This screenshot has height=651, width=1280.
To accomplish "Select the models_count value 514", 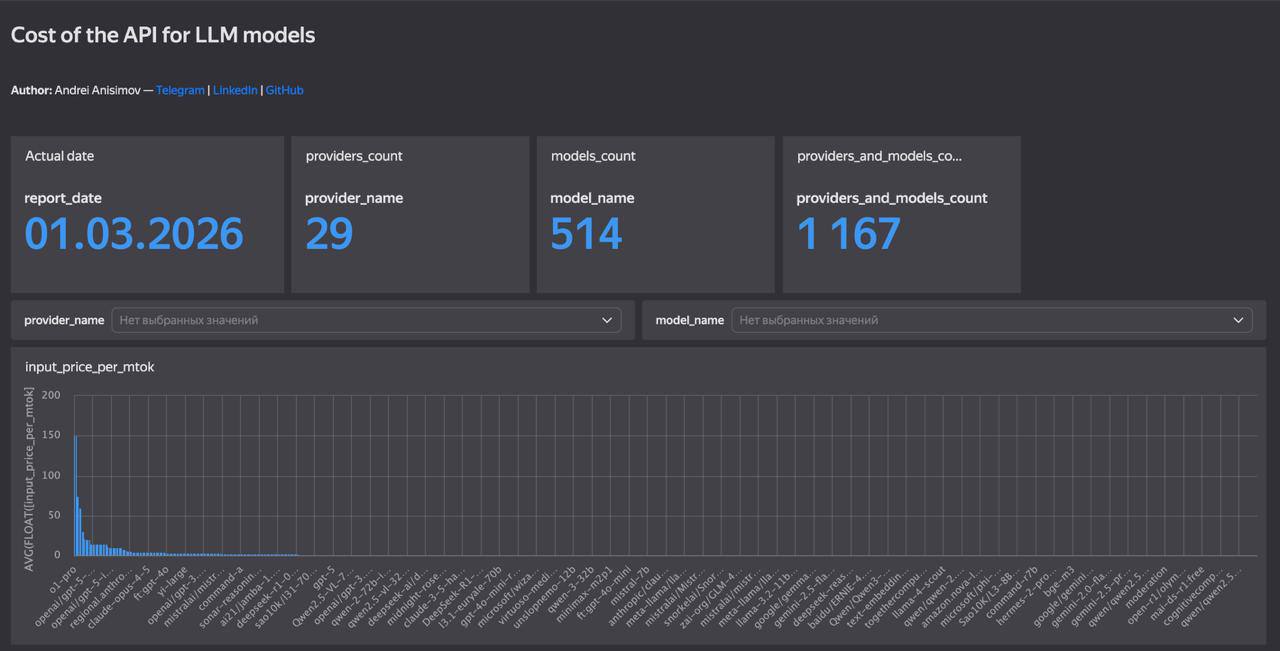I will click(x=586, y=234).
